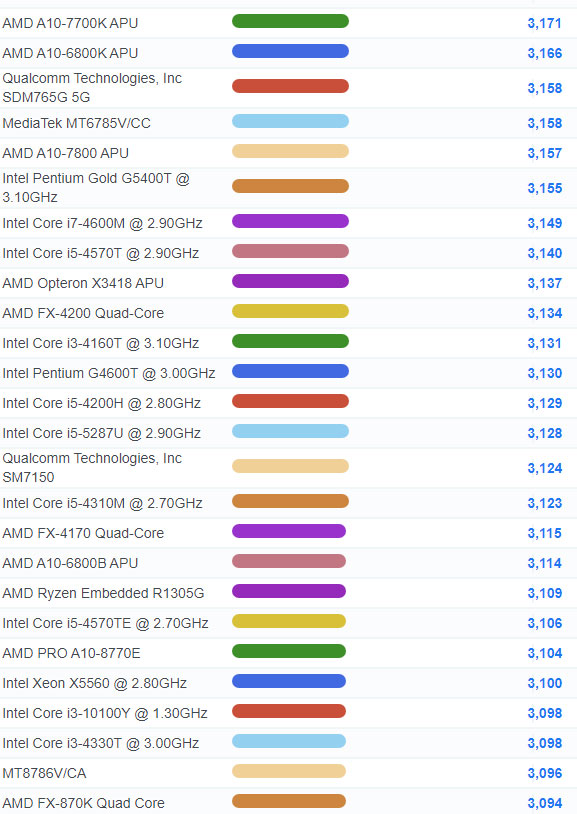This screenshot has height=814, width=577.
Task: Click blue bar beside AMD A10-6800K APU
Action: 290,51
